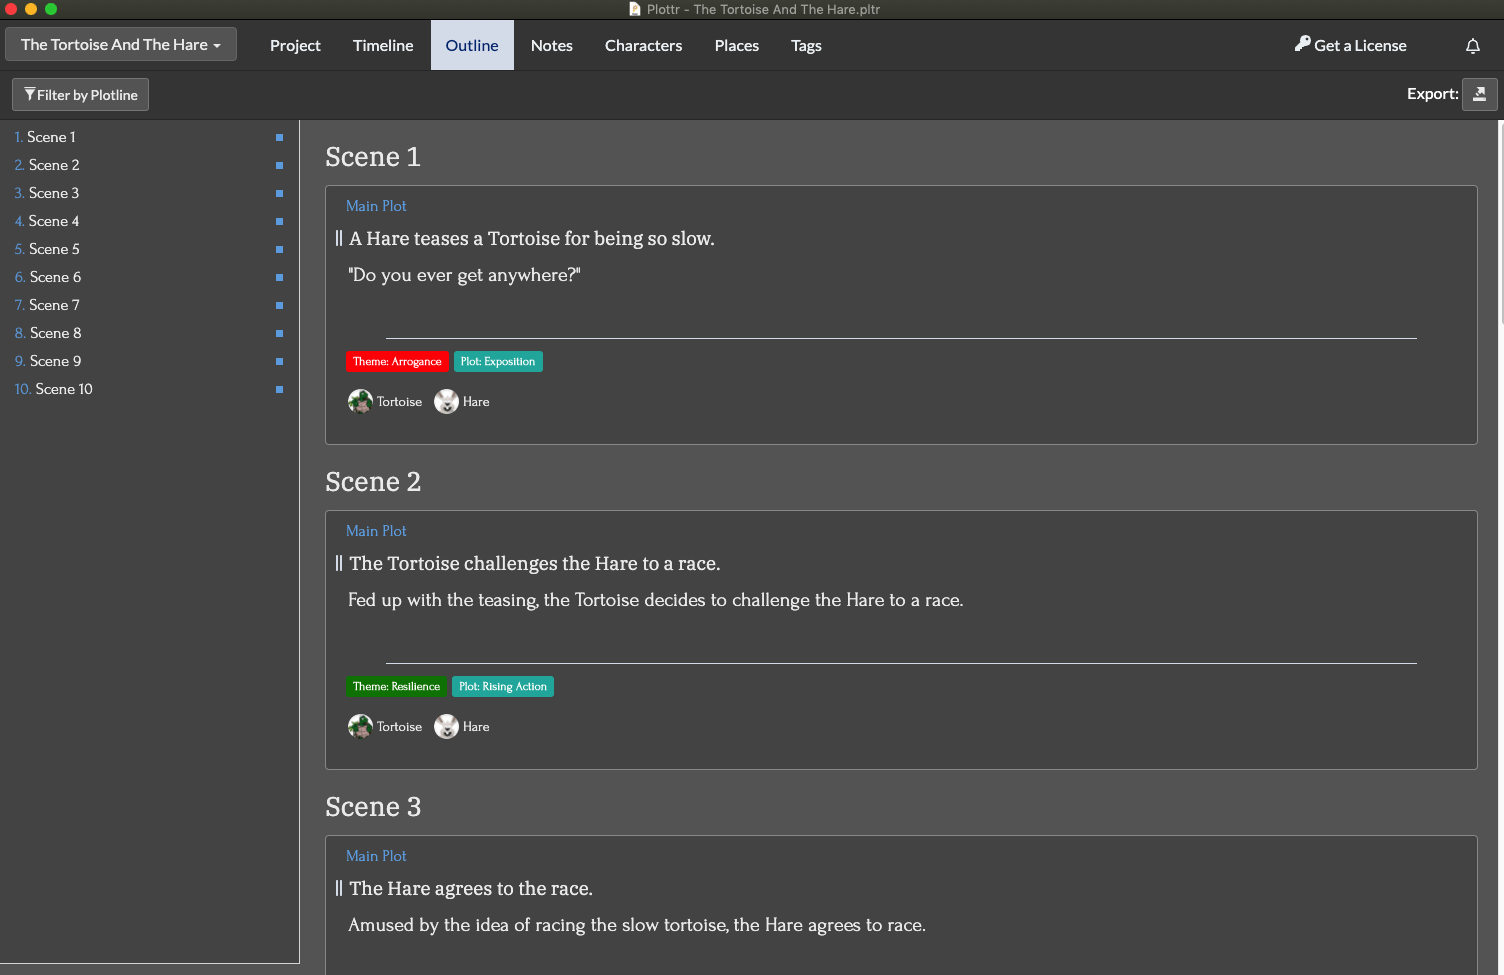Click Get a License link
The image size is (1504, 975).
tap(1350, 45)
